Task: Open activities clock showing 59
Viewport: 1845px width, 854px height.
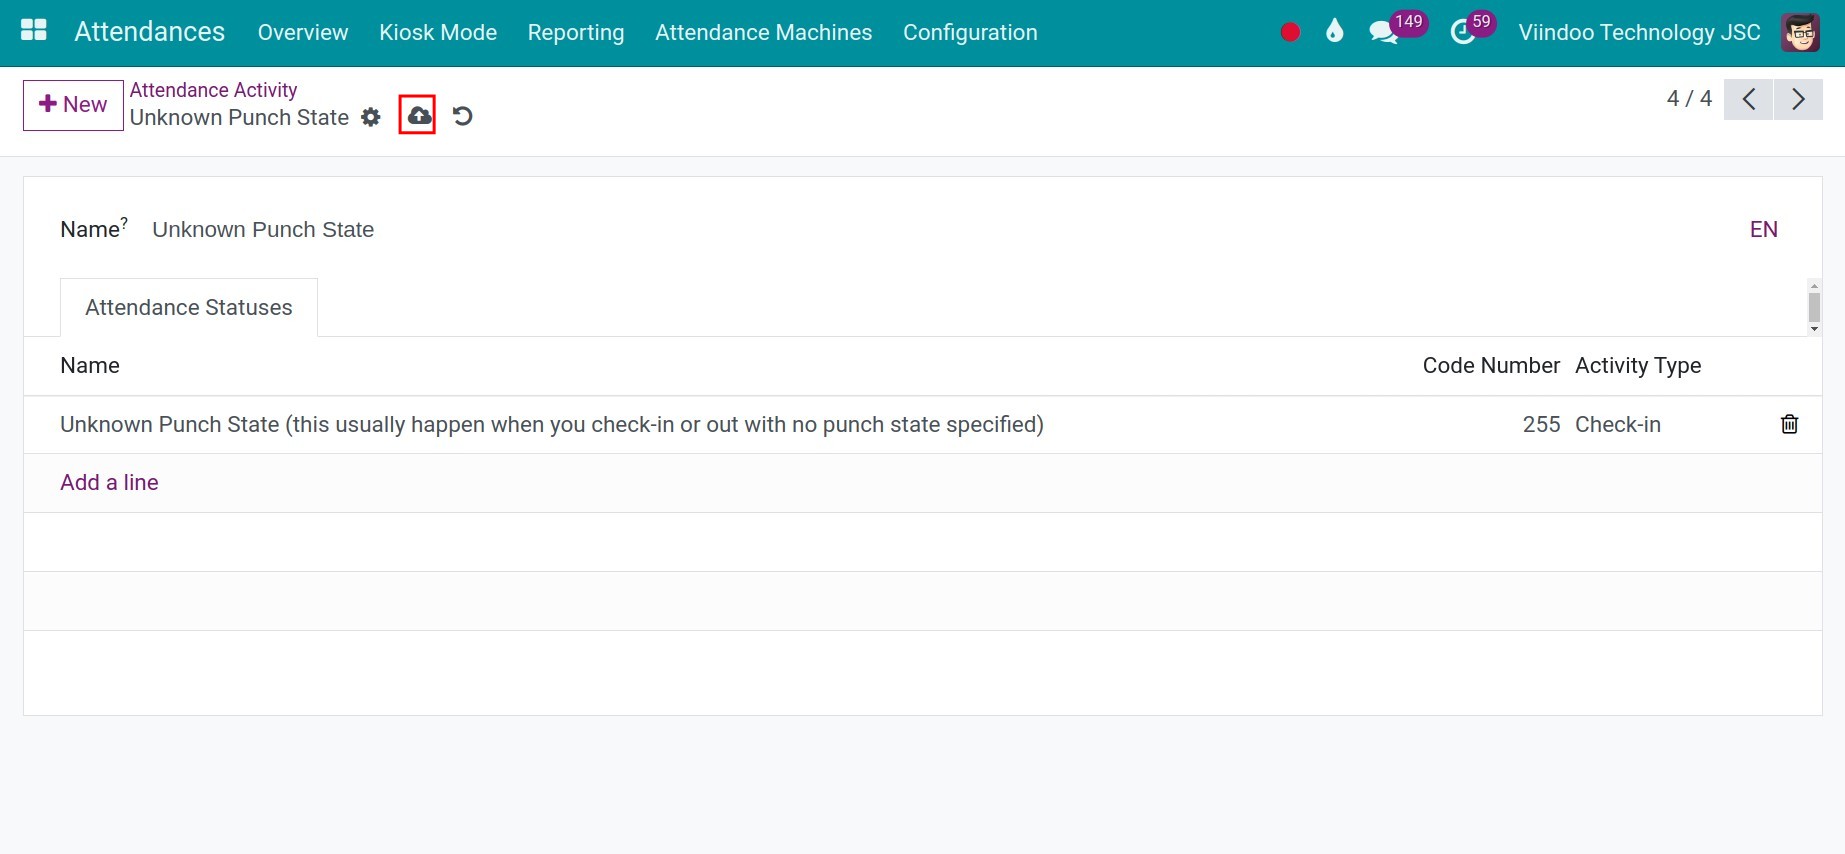Action: 1472,29
